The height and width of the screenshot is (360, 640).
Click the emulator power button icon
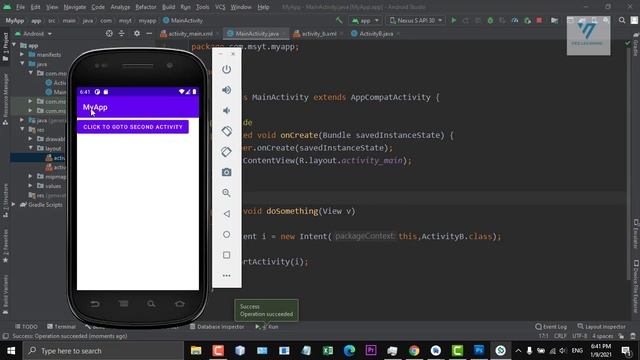(227, 69)
